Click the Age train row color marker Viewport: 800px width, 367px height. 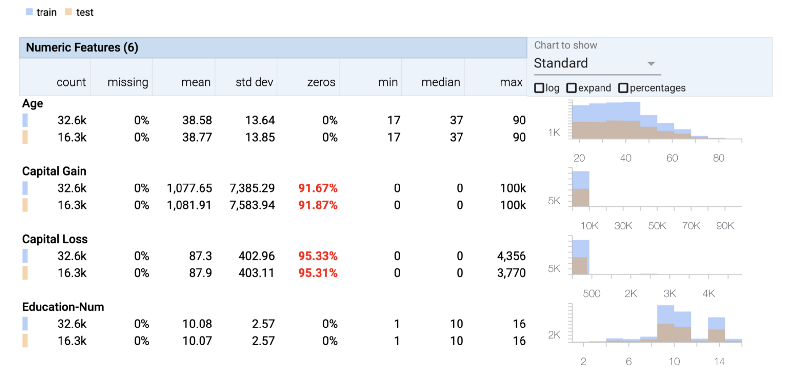click(x=25, y=120)
